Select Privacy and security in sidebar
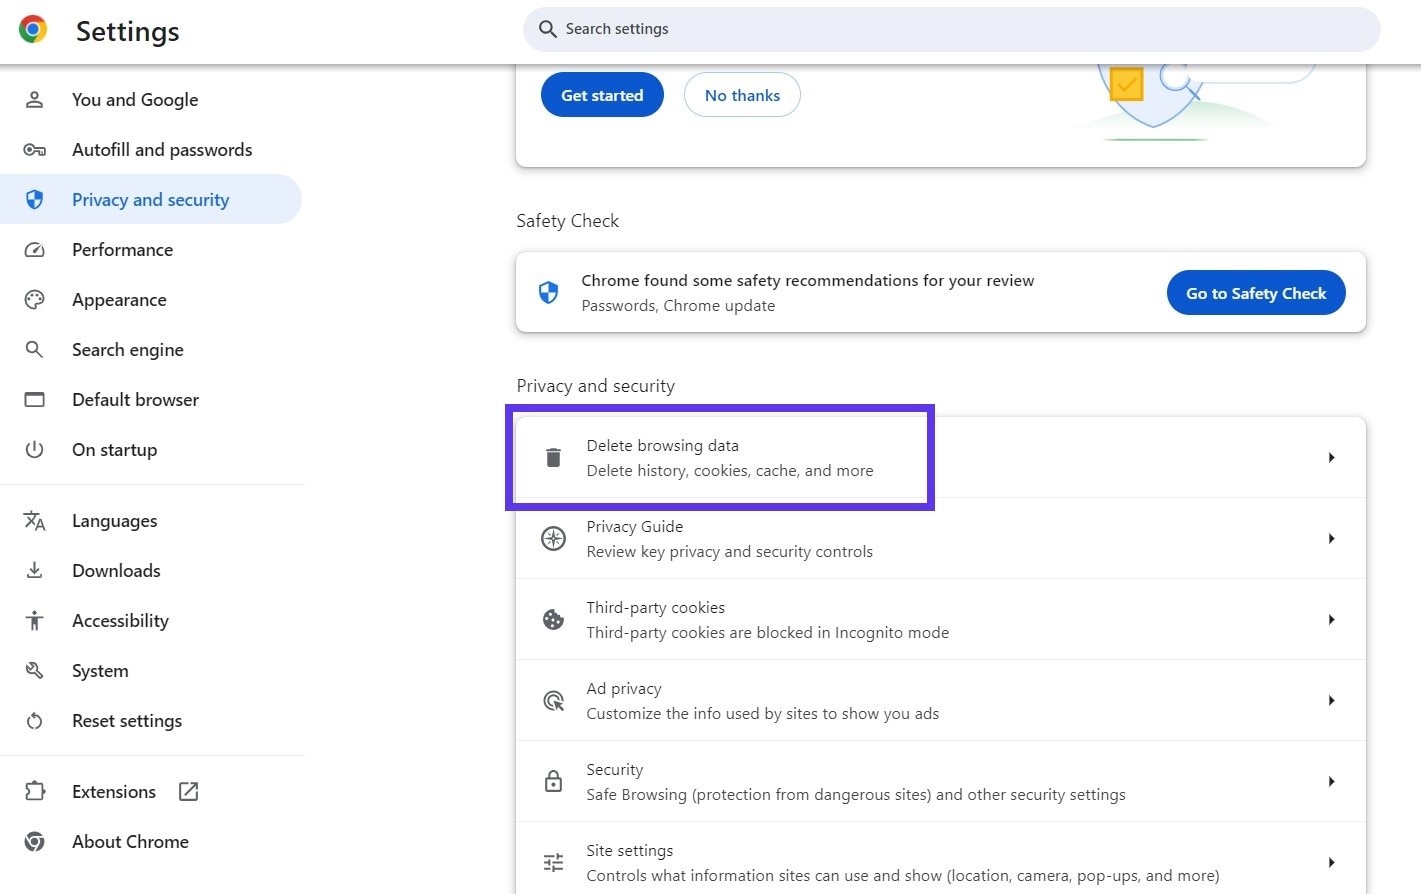Screen dimensions: 1421x894 click(150, 199)
